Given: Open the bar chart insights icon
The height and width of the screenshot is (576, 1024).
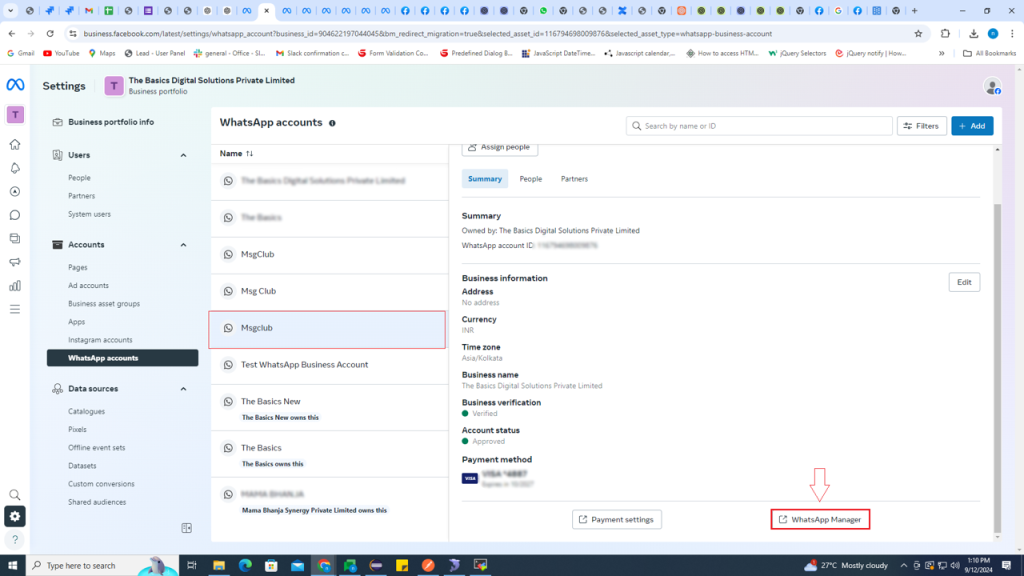Looking at the screenshot, I should click(15, 285).
